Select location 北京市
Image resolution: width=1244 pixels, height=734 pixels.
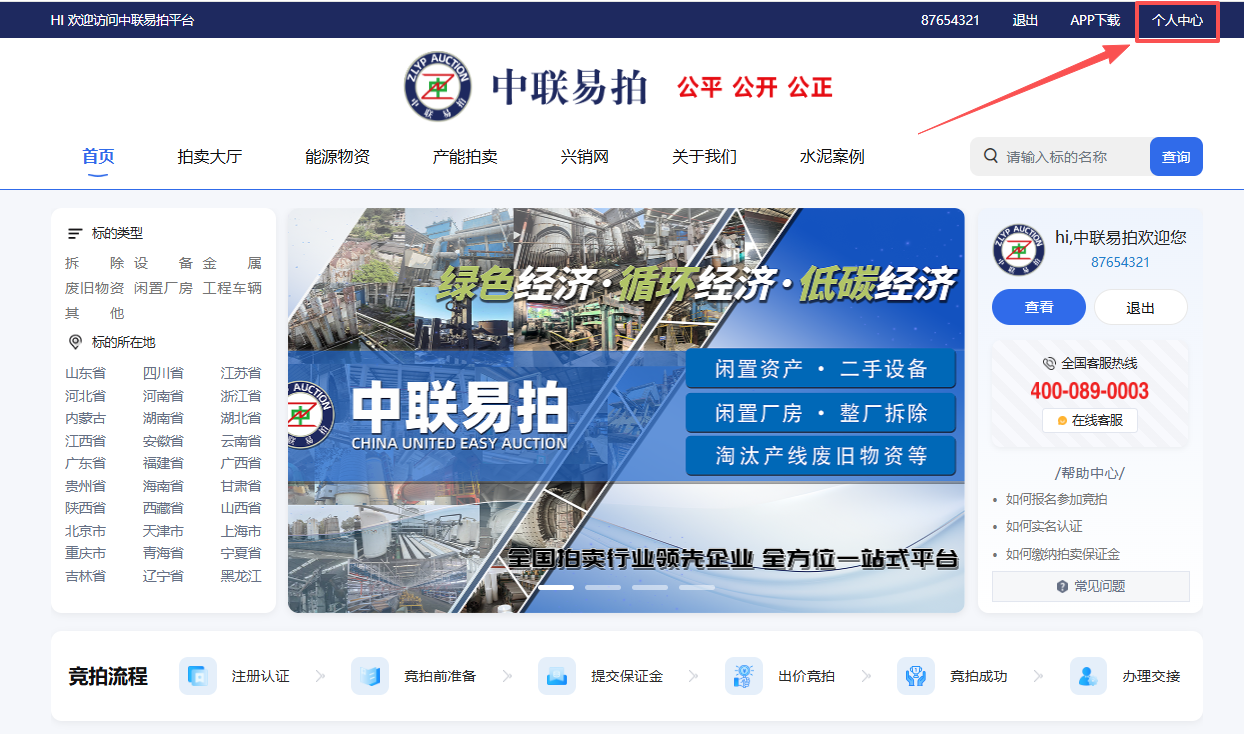[x=85, y=531]
